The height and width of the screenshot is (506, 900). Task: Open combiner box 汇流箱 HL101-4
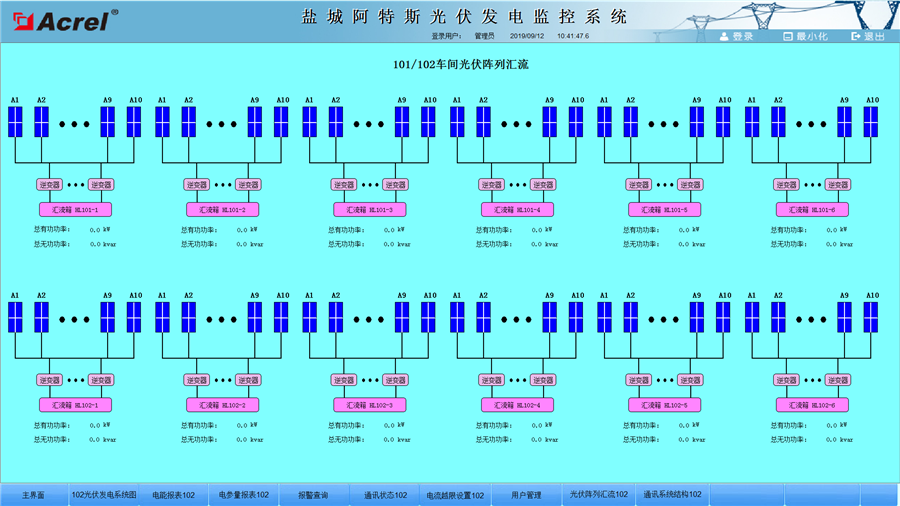tap(517, 209)
